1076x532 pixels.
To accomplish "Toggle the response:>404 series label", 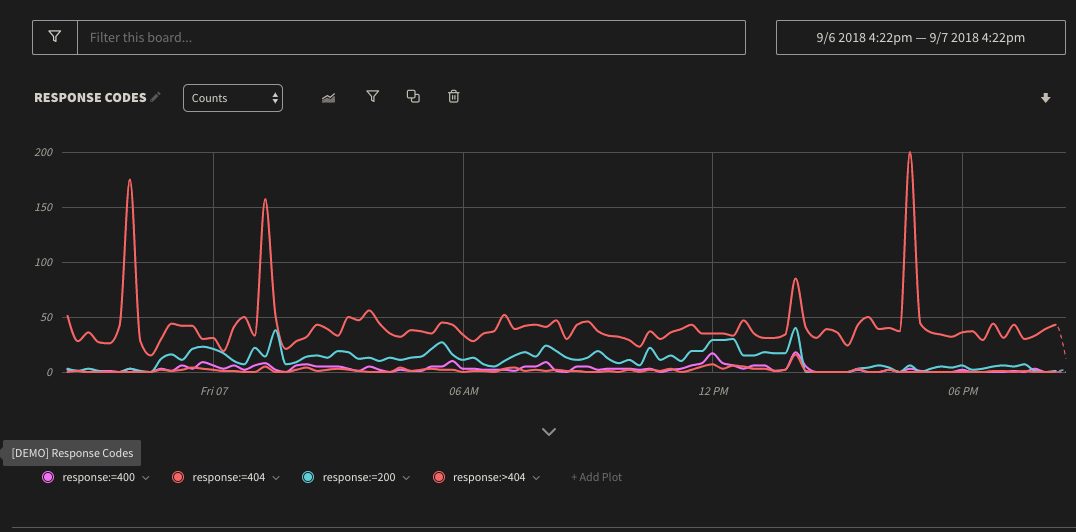I will point(488,477).
